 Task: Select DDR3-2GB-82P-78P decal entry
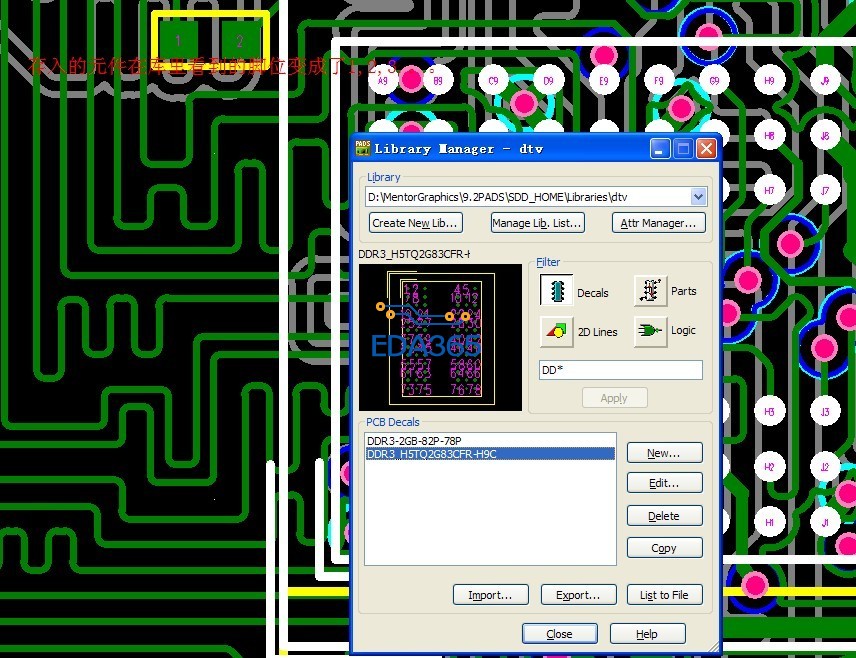(490, 440)
